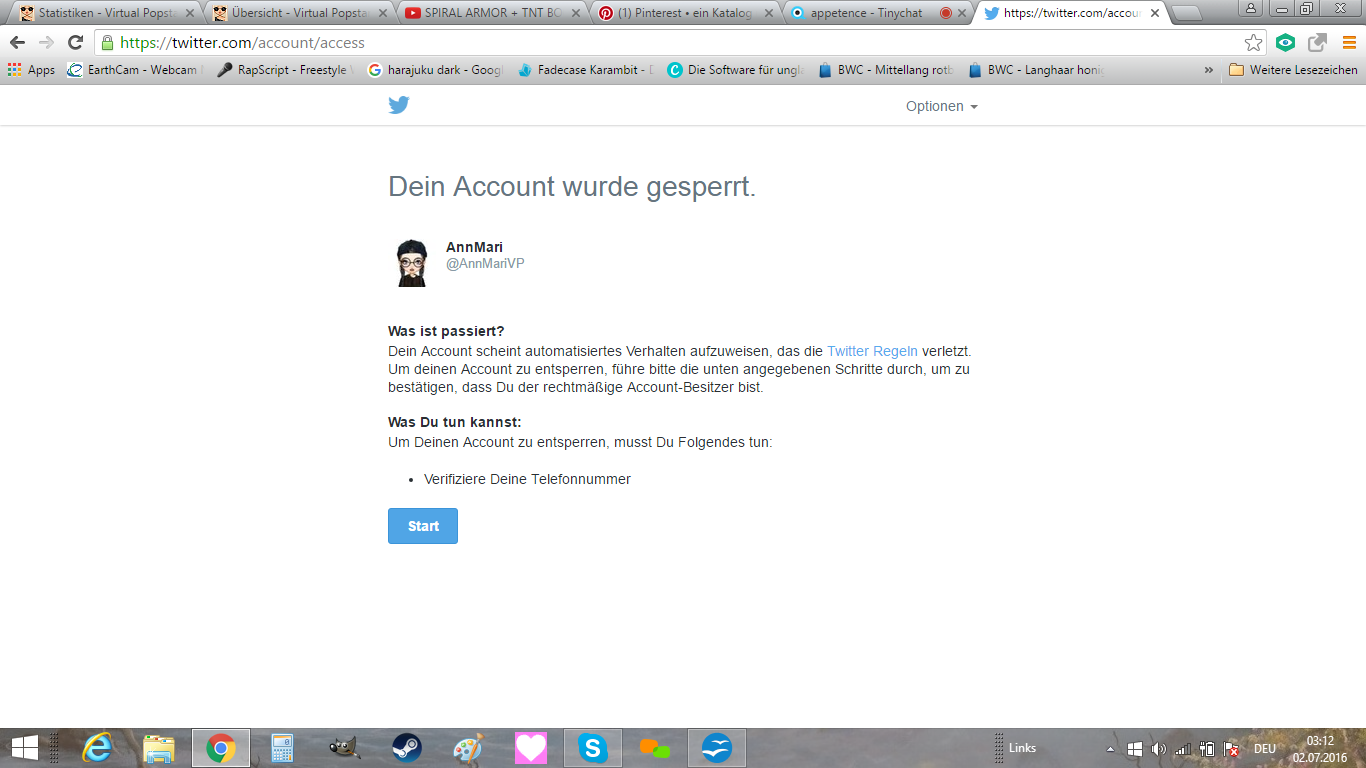Click the @AnnMariVP username text
The image size is (1366, 768).
coord(485,264)
